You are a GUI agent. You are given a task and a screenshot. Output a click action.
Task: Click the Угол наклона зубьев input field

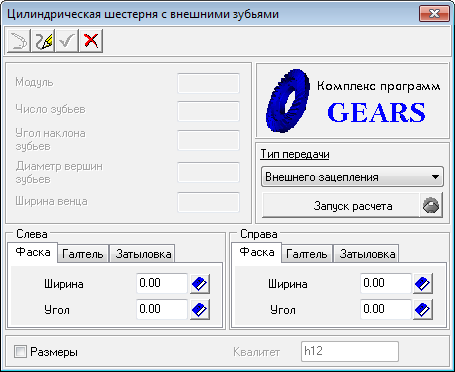click(x=208, y=140)
